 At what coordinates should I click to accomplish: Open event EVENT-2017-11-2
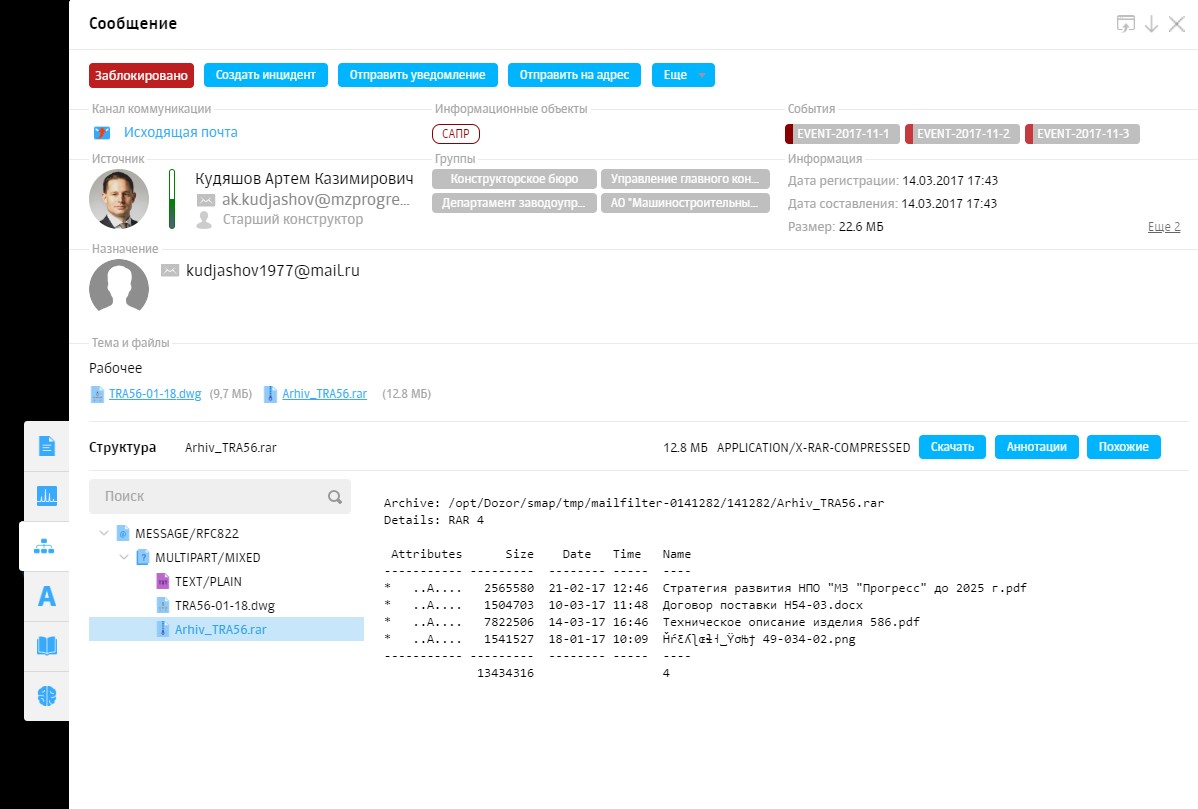[x=962, y=134]
